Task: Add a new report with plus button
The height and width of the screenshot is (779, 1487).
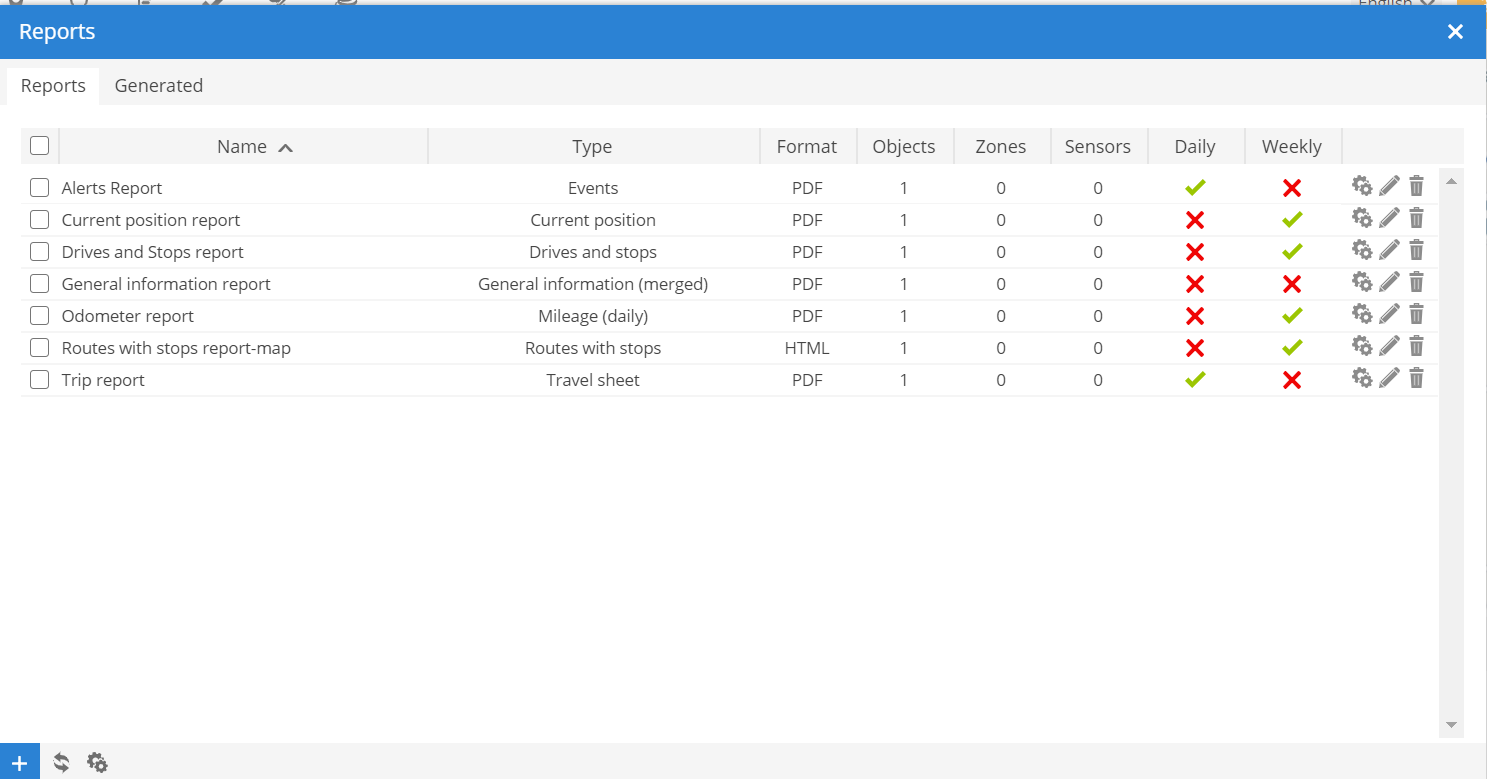Action: [19, 762]
